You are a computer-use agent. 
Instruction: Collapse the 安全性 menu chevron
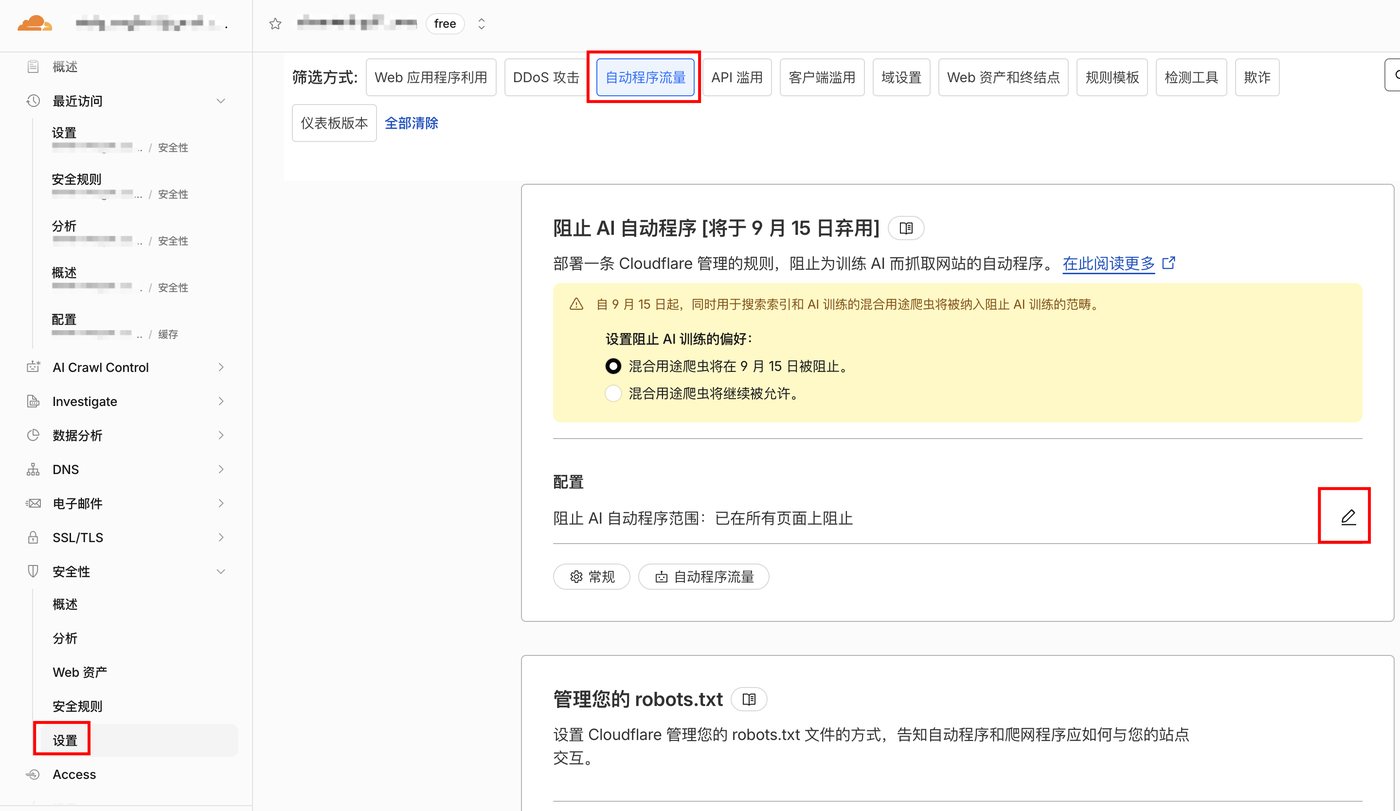(221, 571)
